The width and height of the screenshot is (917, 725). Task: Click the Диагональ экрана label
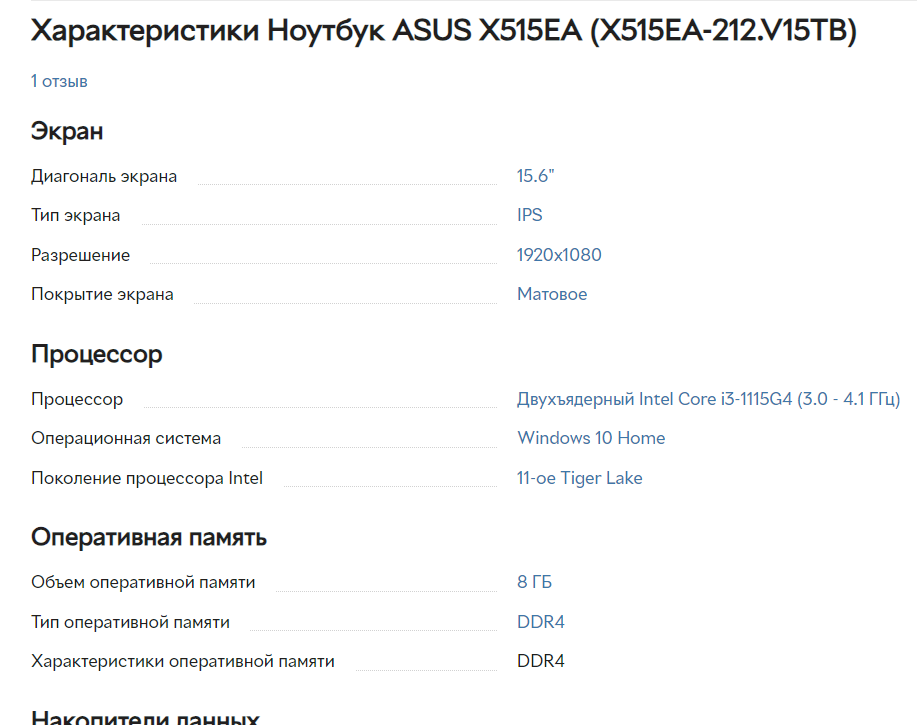[x=104, y=177]
